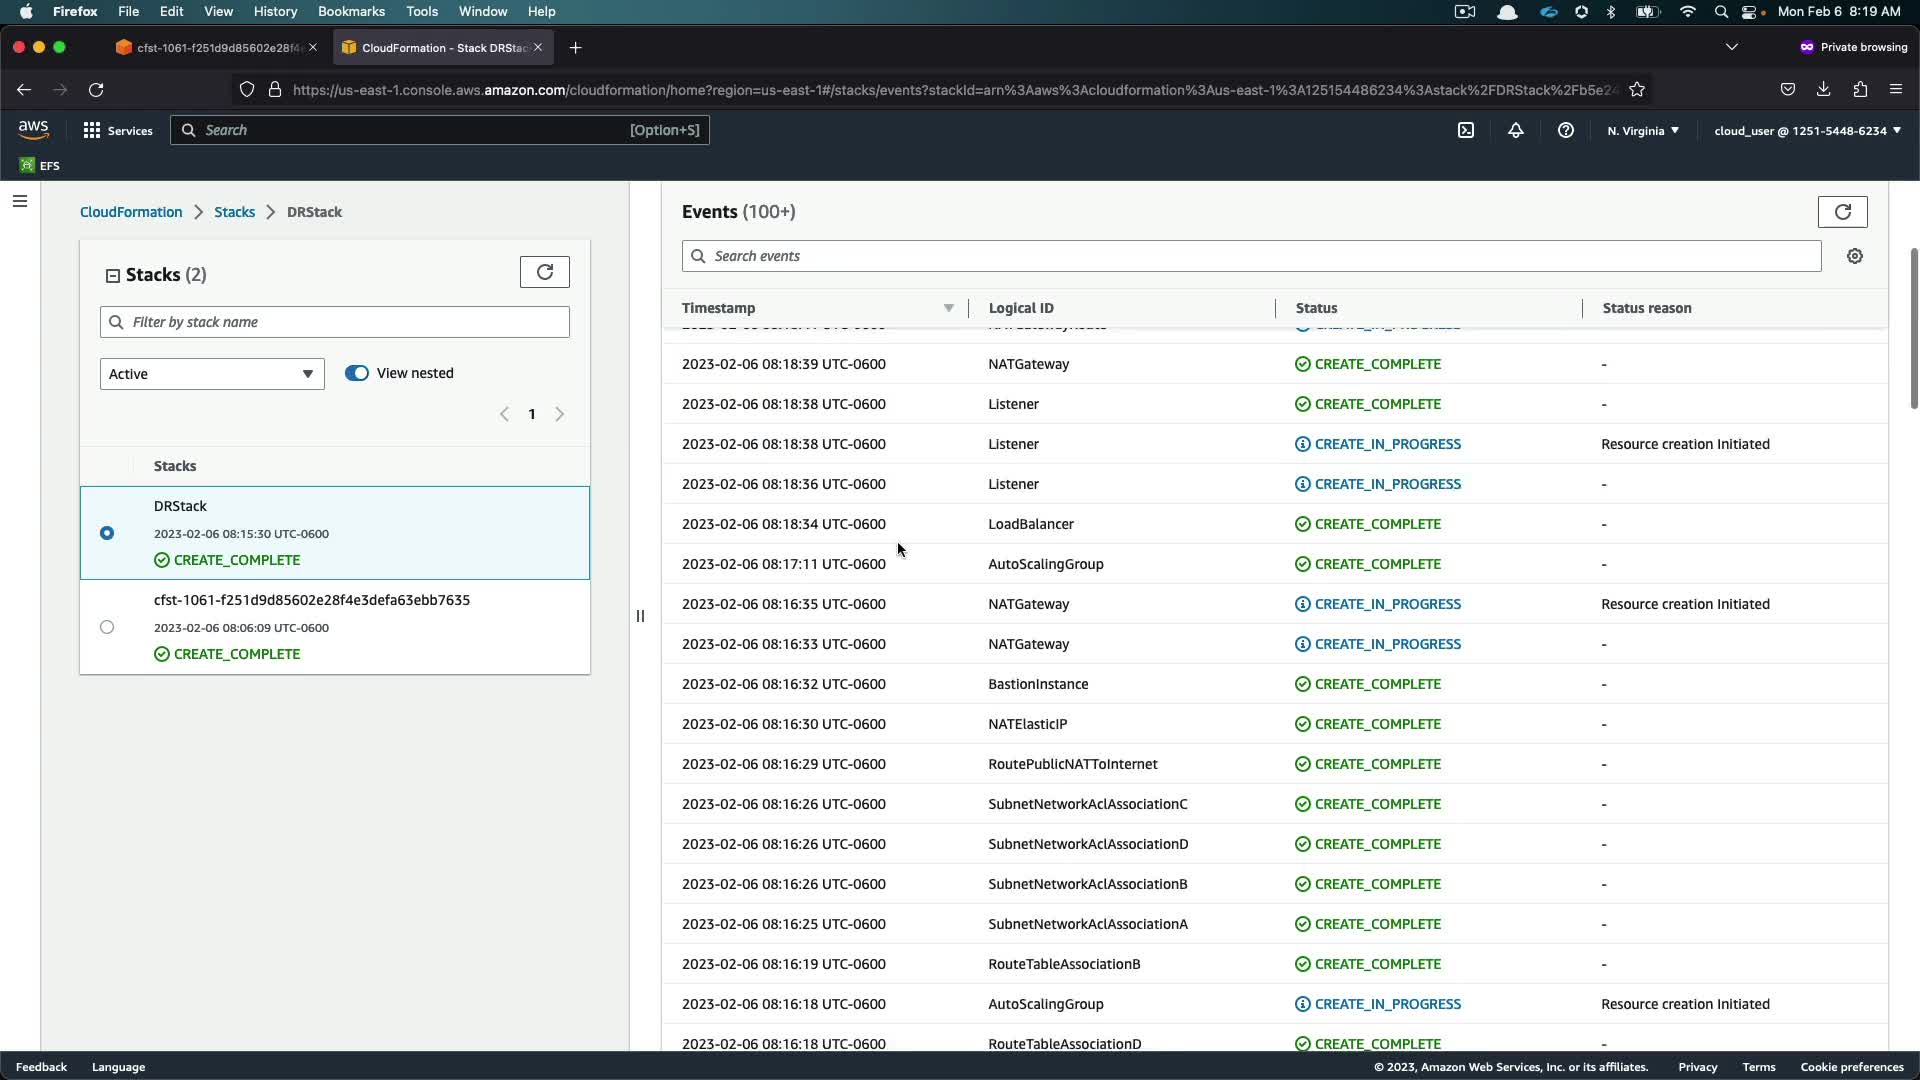Click the CloudFormation breadcrumb link
Screen dimensions: 1920x1080
coord(131,212)
